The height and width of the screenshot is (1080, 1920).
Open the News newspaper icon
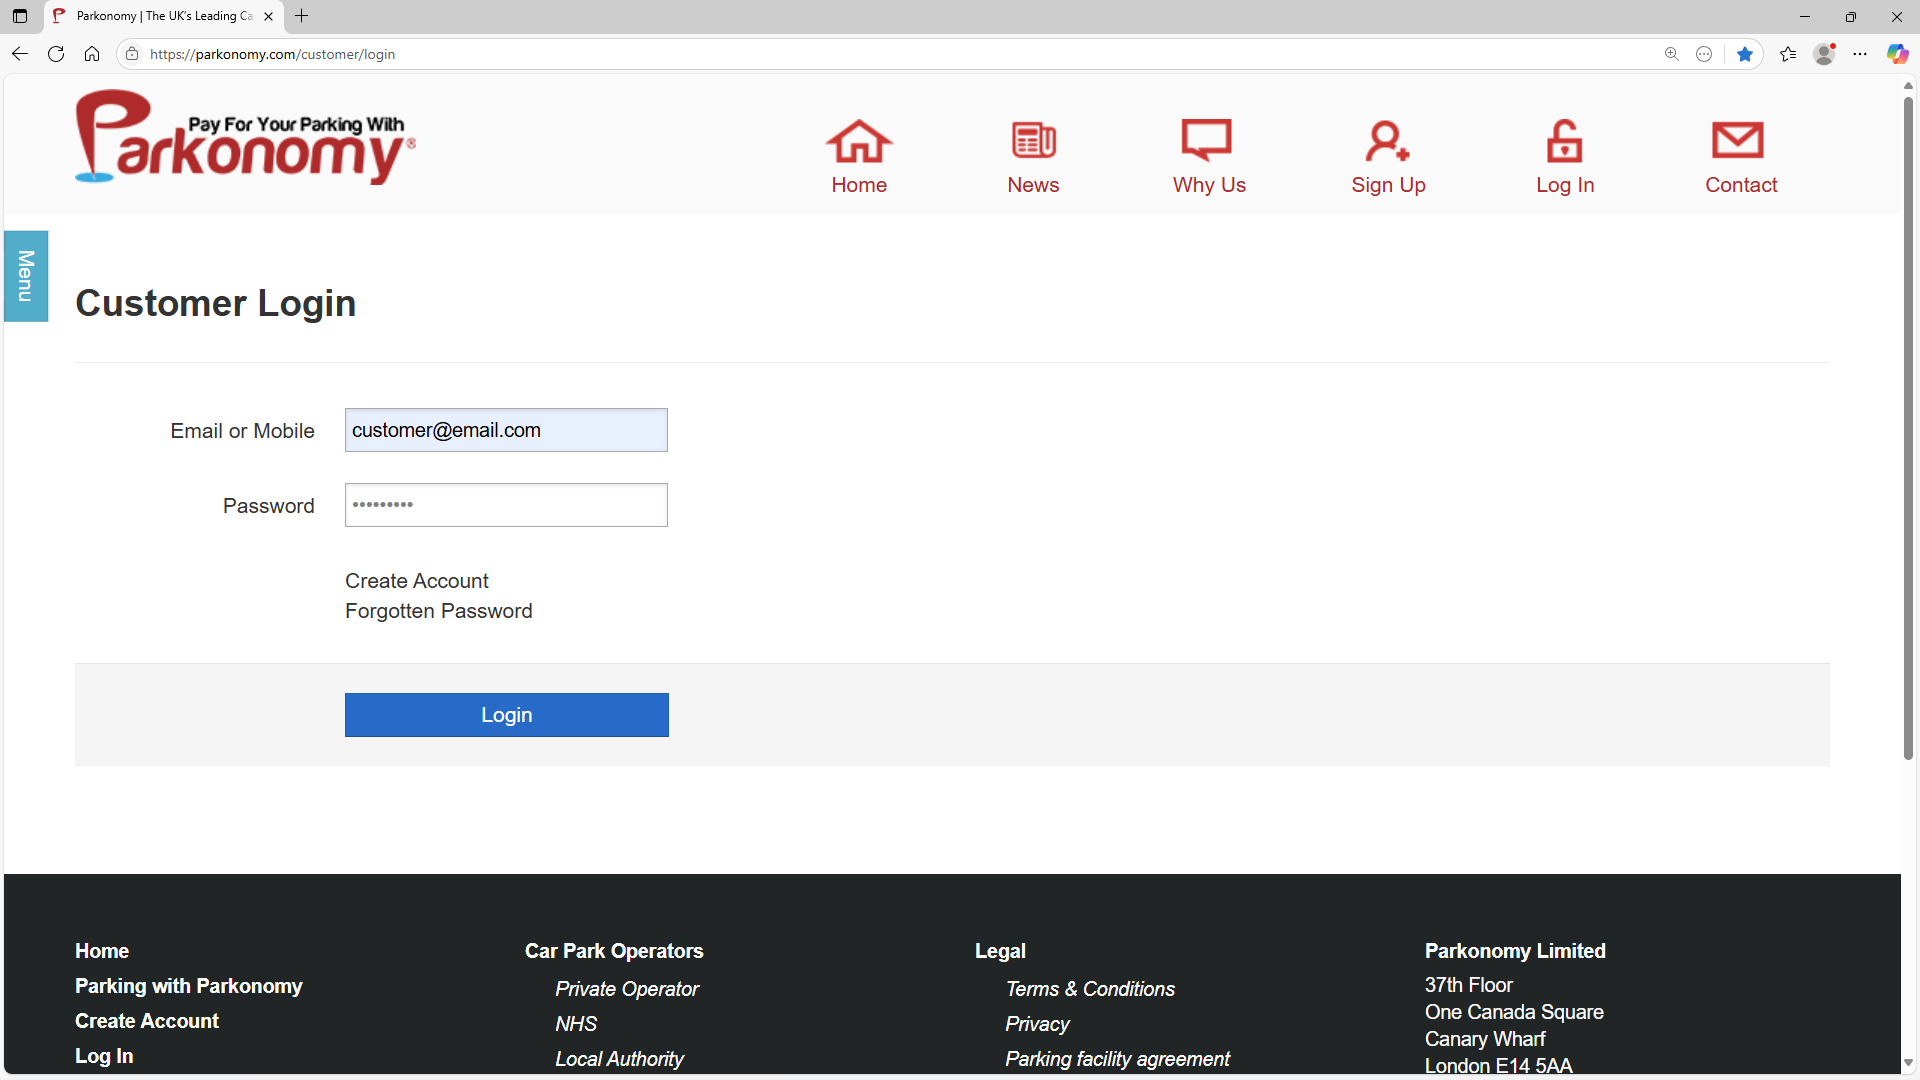(x=1033, y=141)
